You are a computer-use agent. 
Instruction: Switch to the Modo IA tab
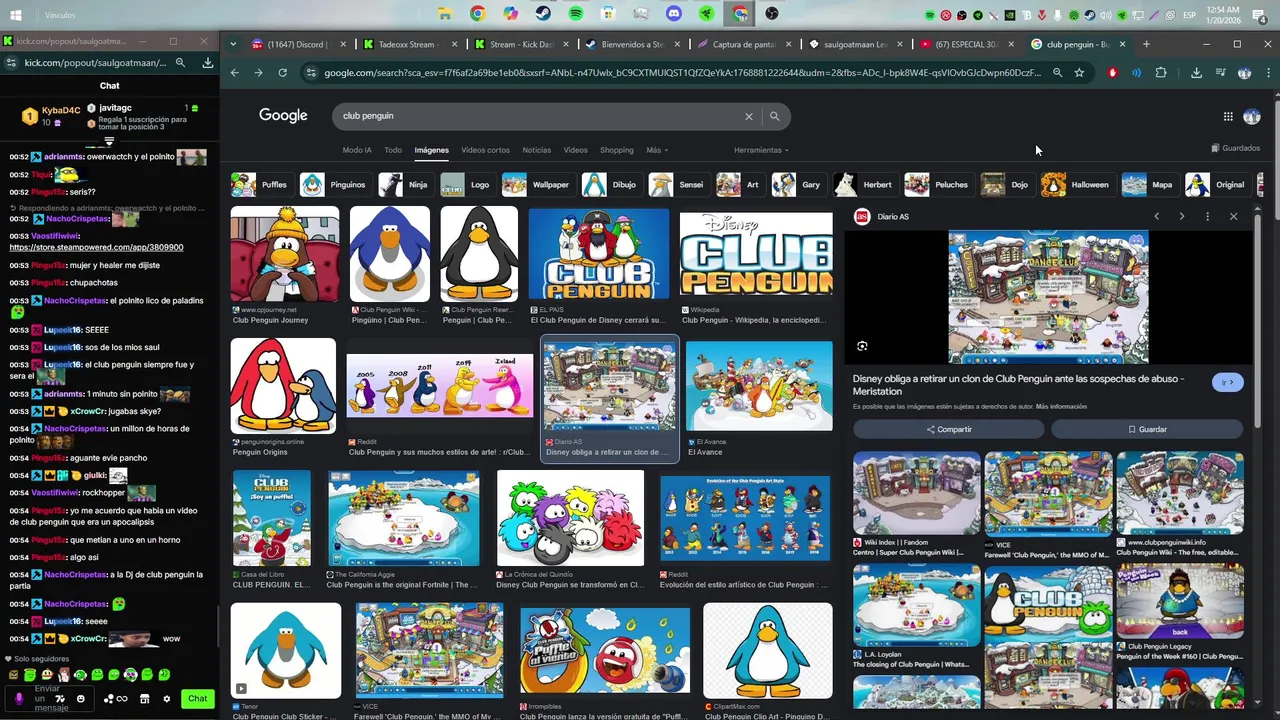tap(357, 150)
